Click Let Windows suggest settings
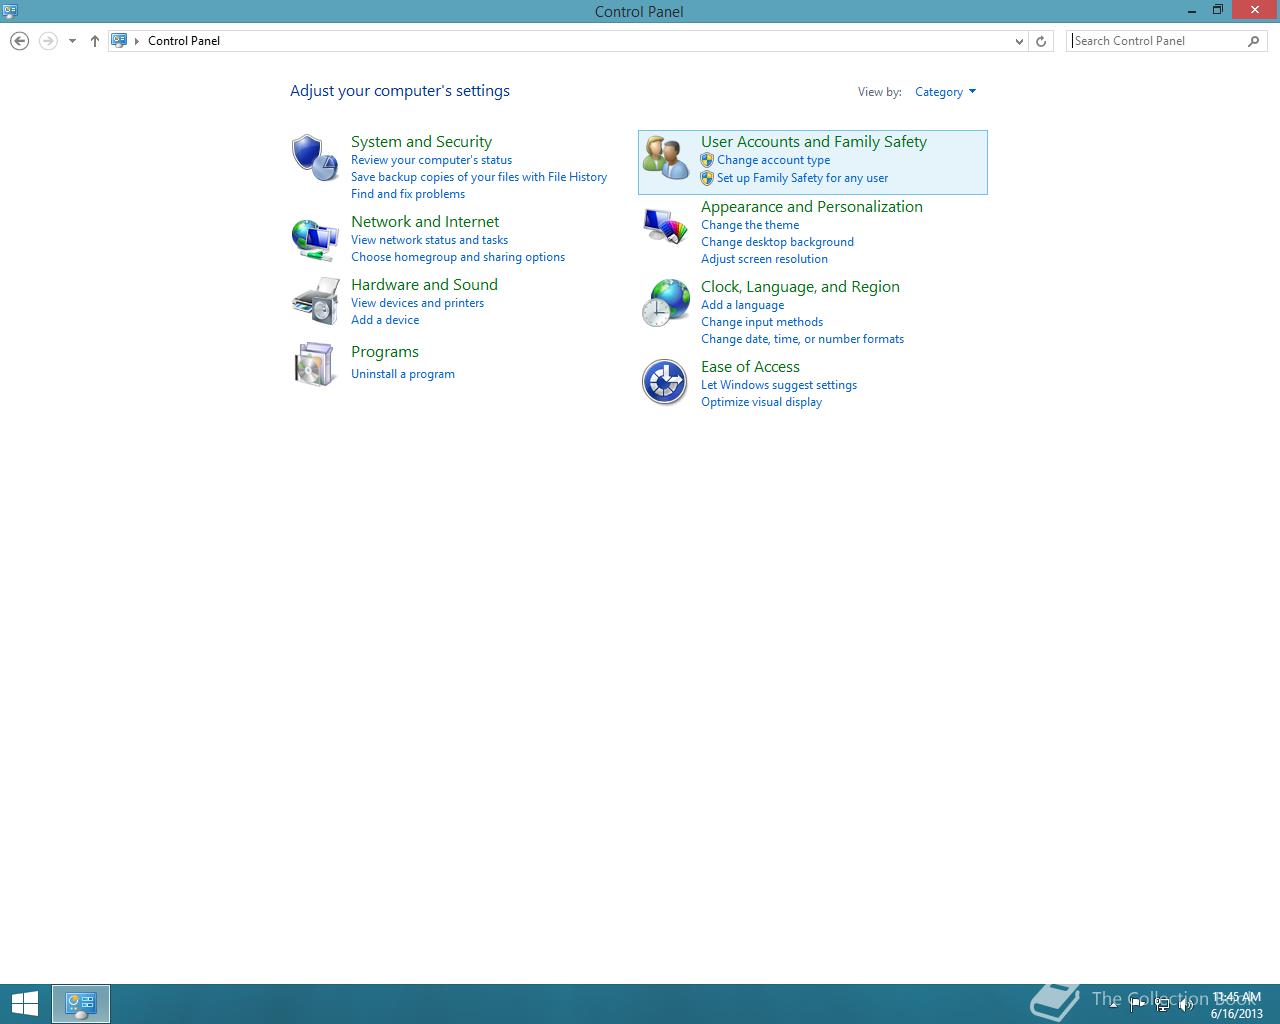Screen dimensions: 1280x1024 779,385
